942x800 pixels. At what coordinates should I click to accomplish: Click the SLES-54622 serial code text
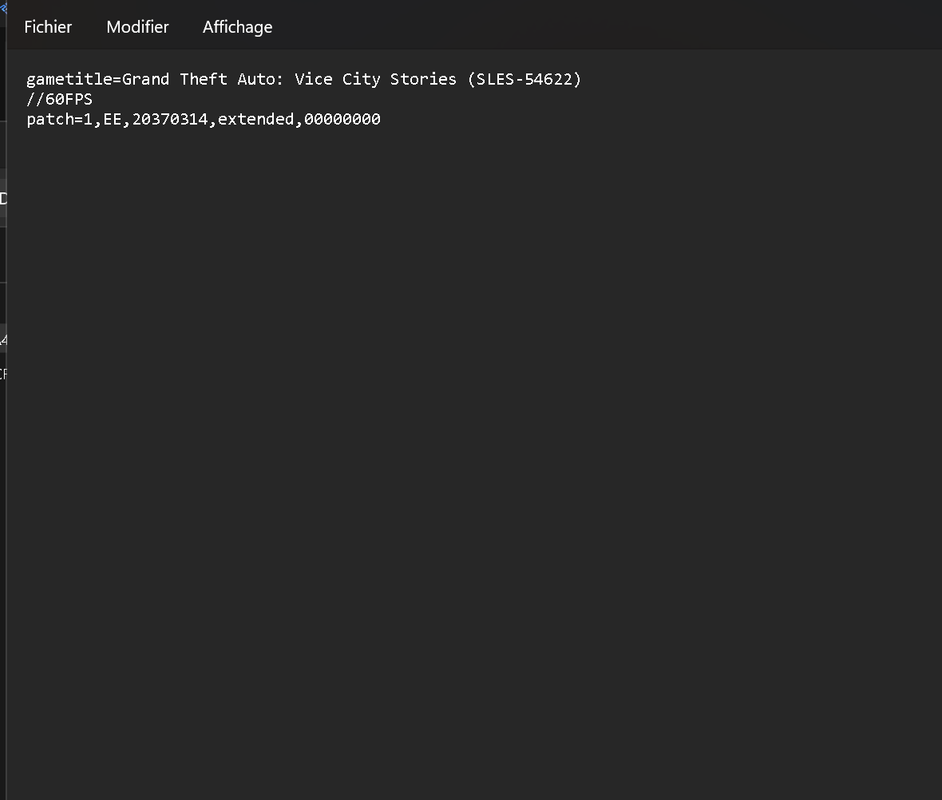(x=524, y=79)
